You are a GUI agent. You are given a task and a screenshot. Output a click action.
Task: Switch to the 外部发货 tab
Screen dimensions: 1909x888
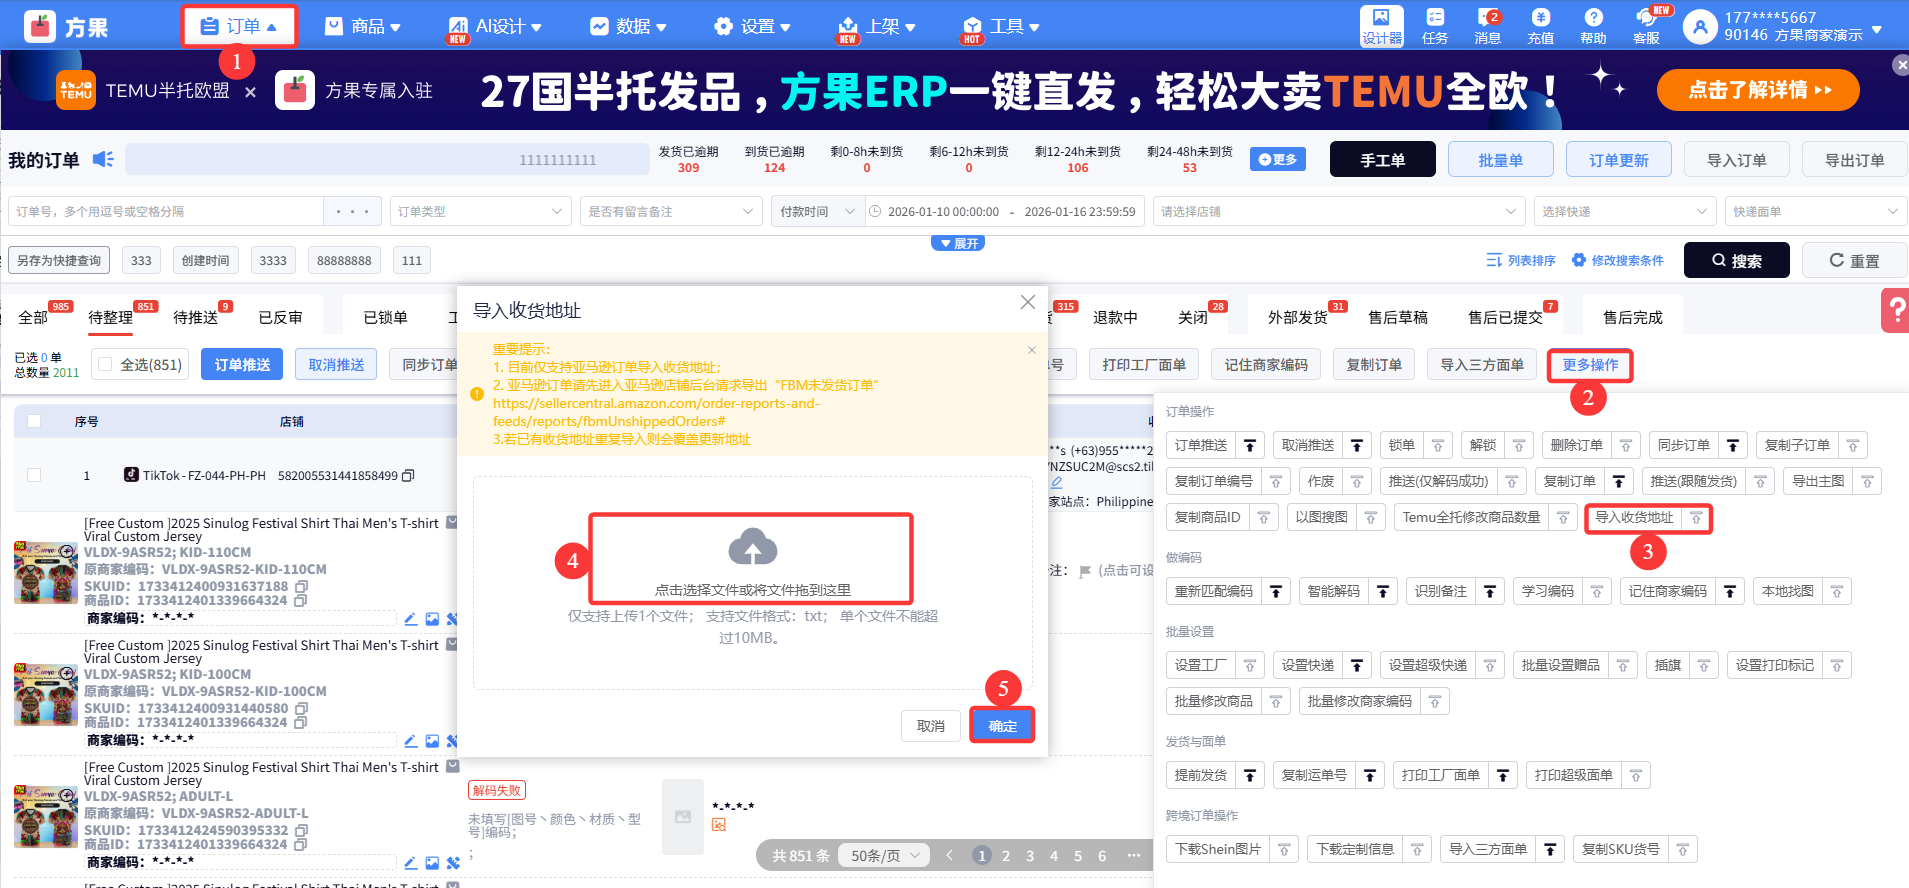point(1298,317)
